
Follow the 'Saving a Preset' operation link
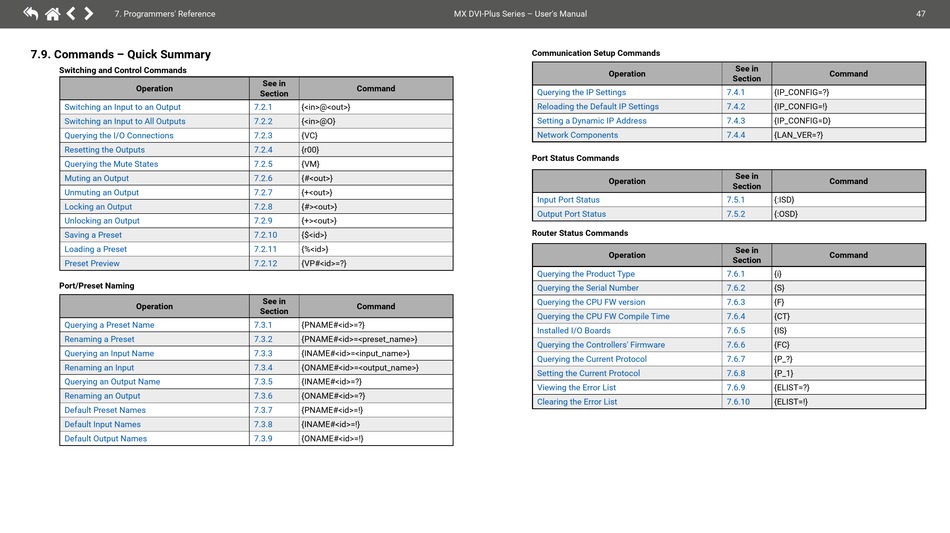[x=93, y=235]
